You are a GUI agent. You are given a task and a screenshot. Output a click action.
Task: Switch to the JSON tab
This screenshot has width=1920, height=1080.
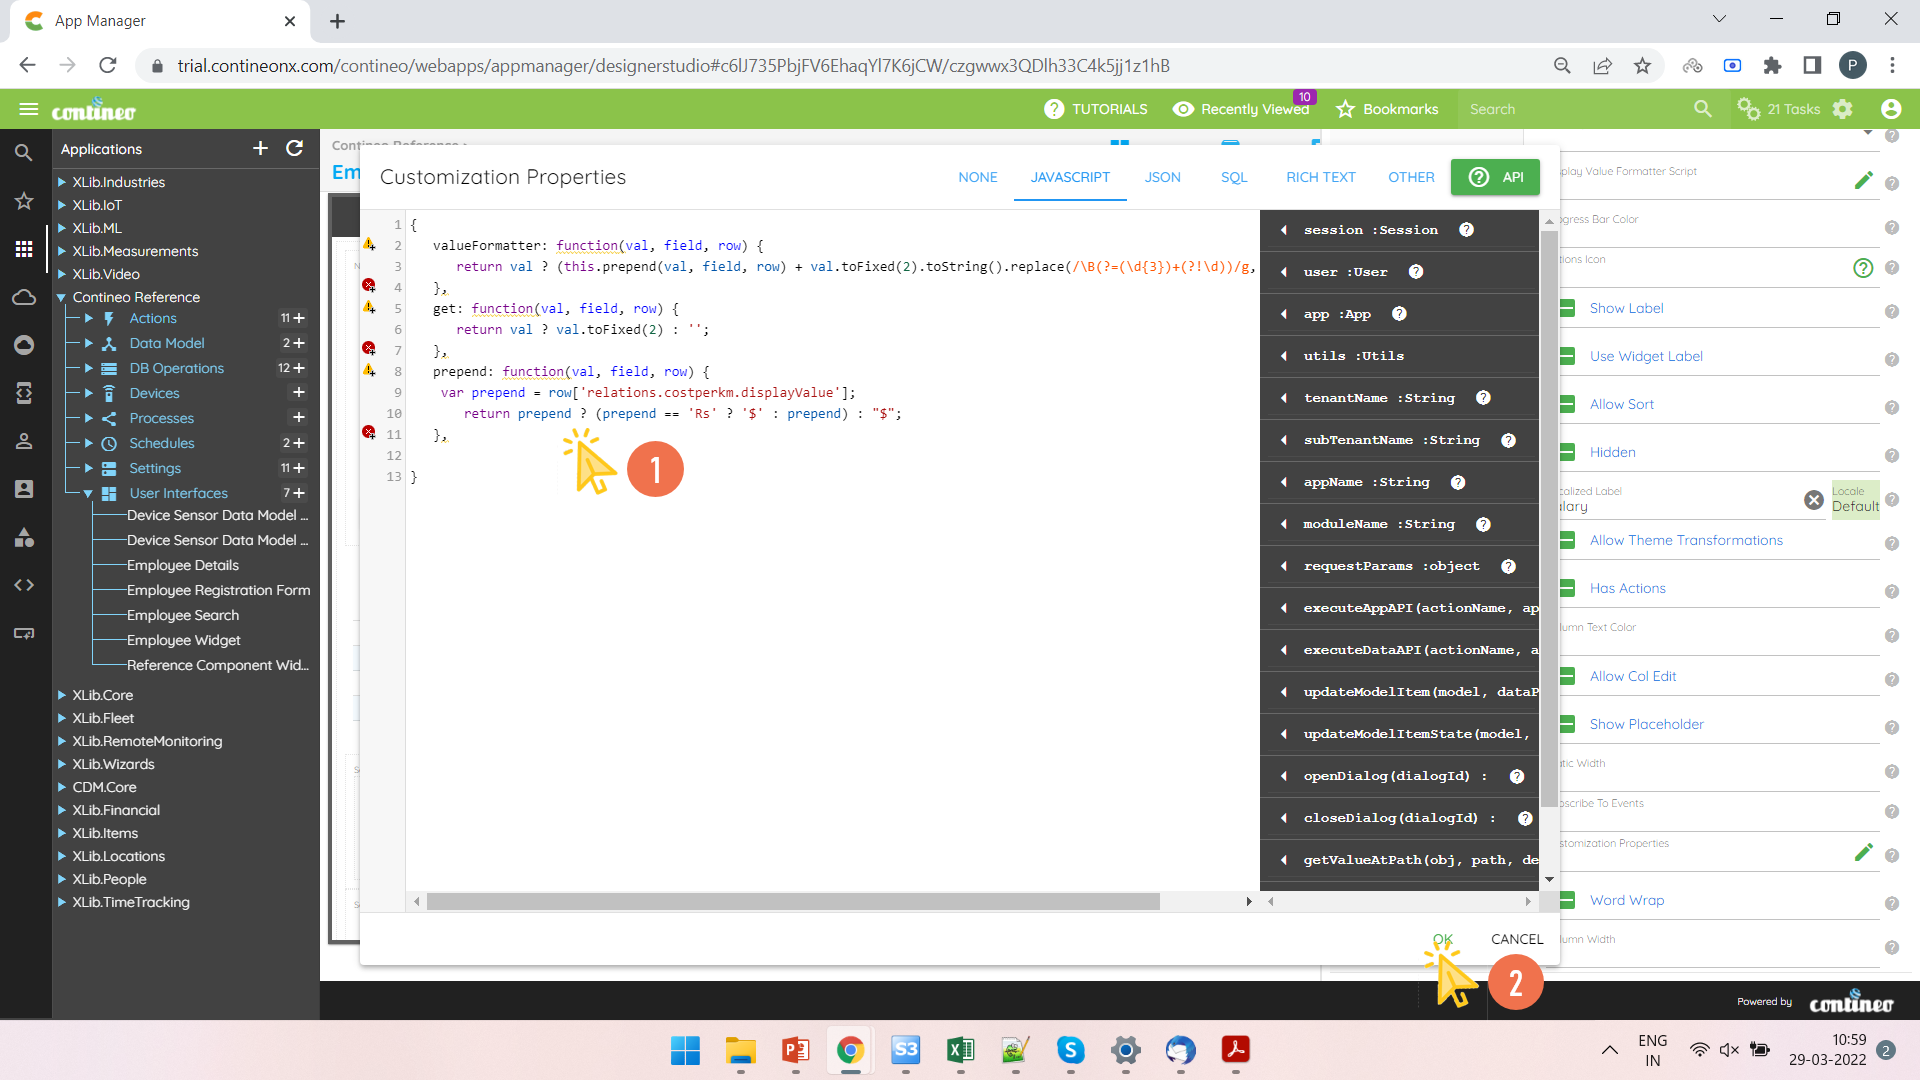1162,177
